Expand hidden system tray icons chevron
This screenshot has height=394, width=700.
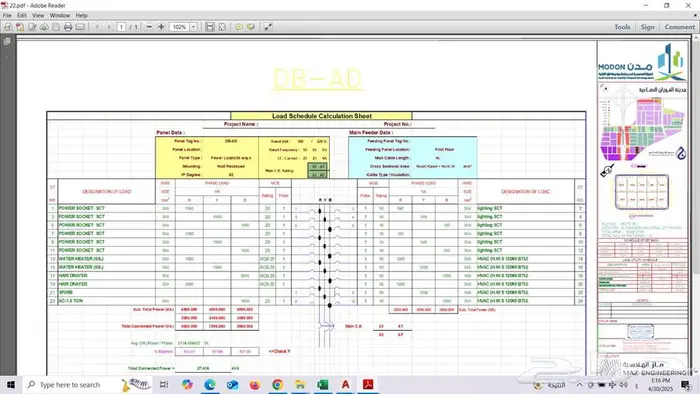[x=579, y=385]
